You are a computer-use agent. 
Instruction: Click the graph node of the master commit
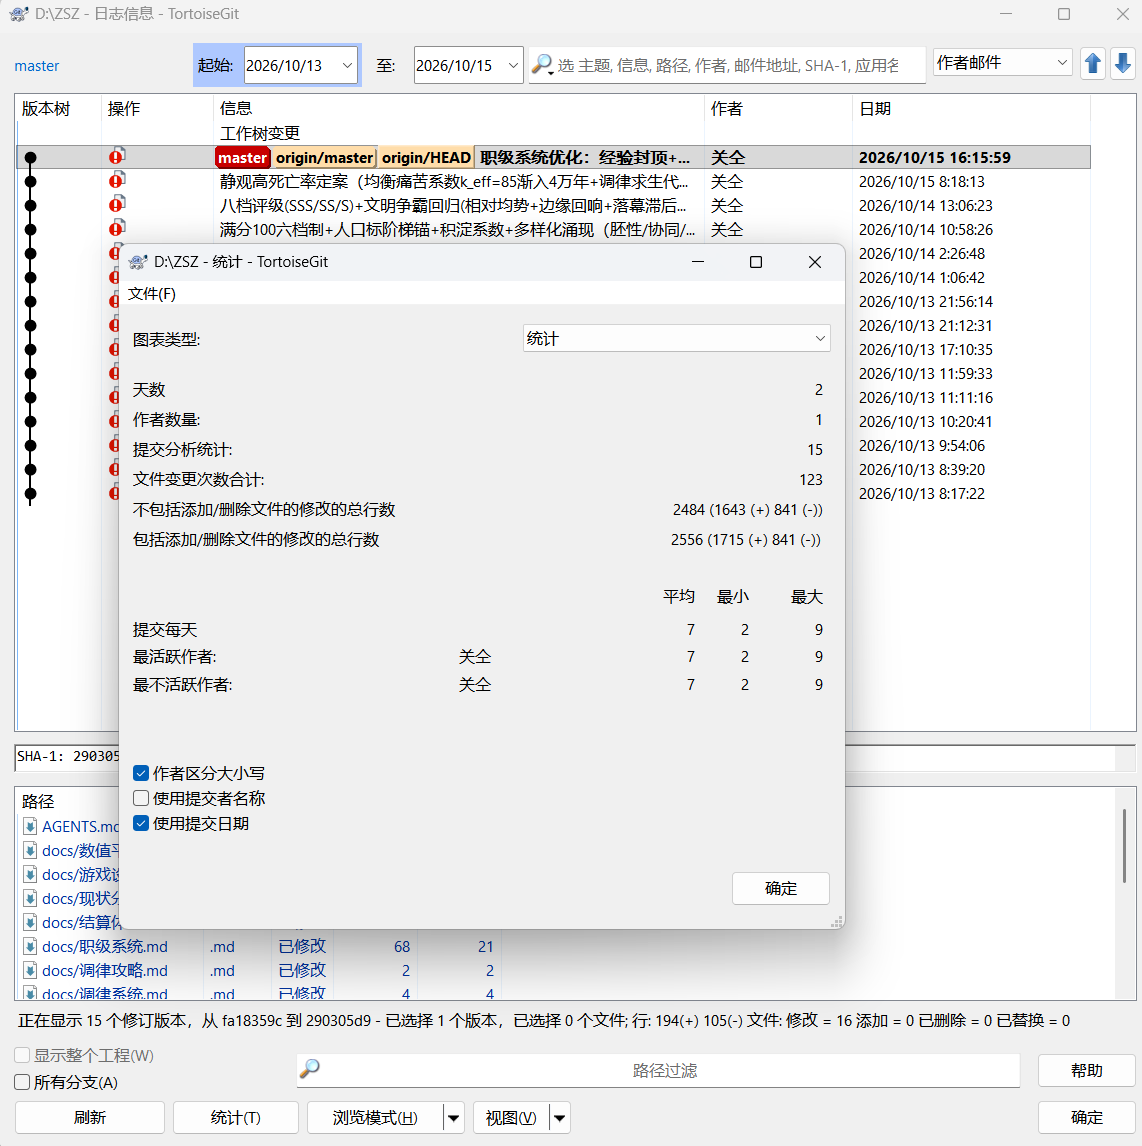30,157
